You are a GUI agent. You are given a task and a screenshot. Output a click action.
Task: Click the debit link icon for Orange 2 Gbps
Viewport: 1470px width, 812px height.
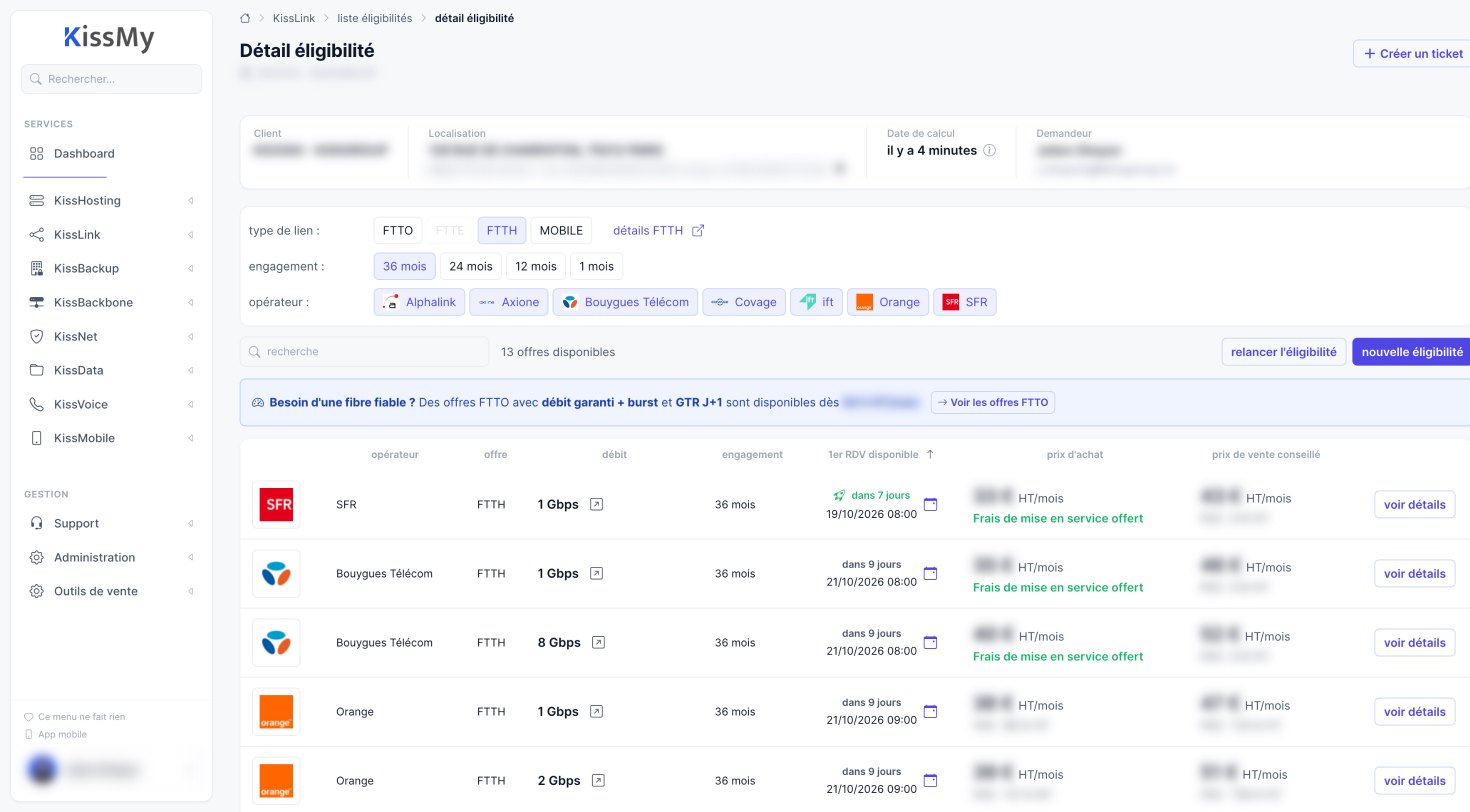click(x=597, y=781)
